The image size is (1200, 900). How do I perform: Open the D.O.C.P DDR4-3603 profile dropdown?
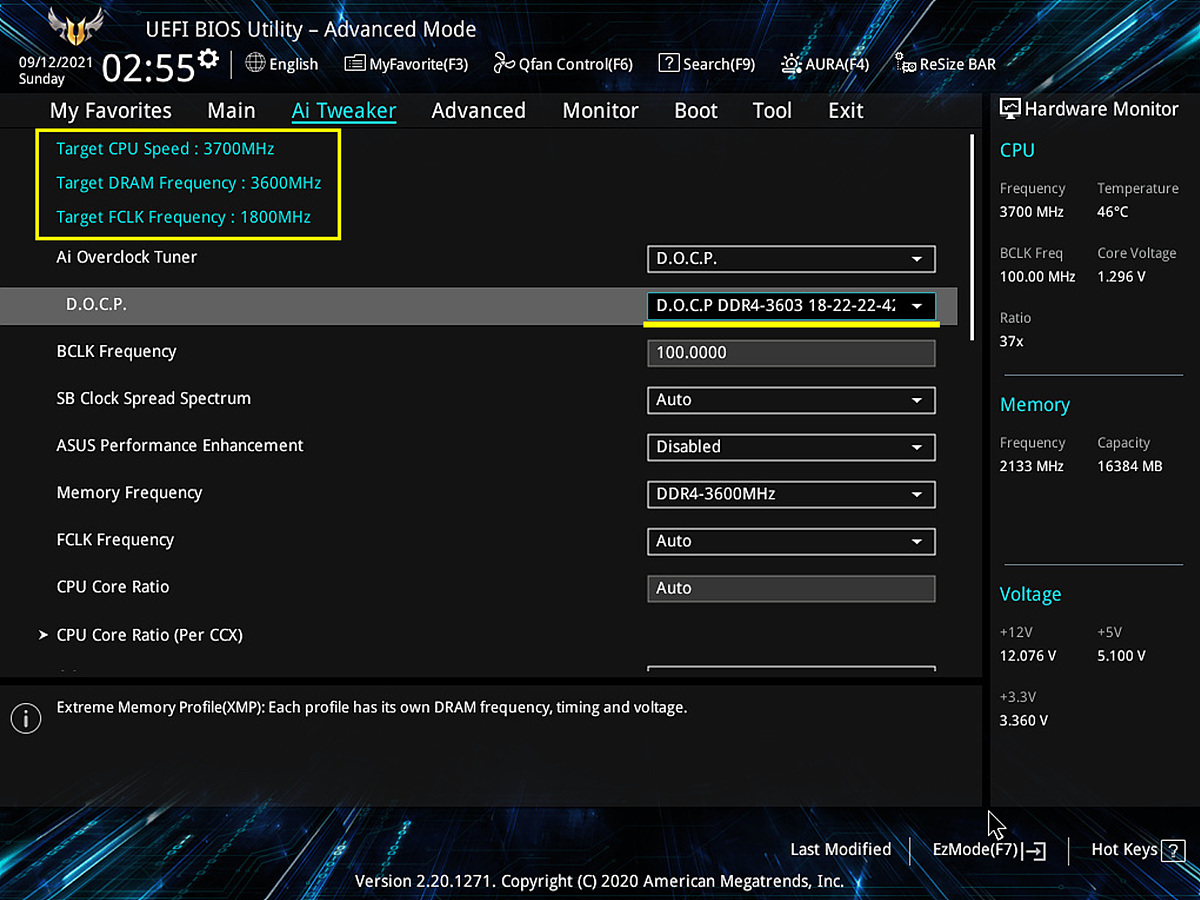pyautogui.click(x=791, y=306)
